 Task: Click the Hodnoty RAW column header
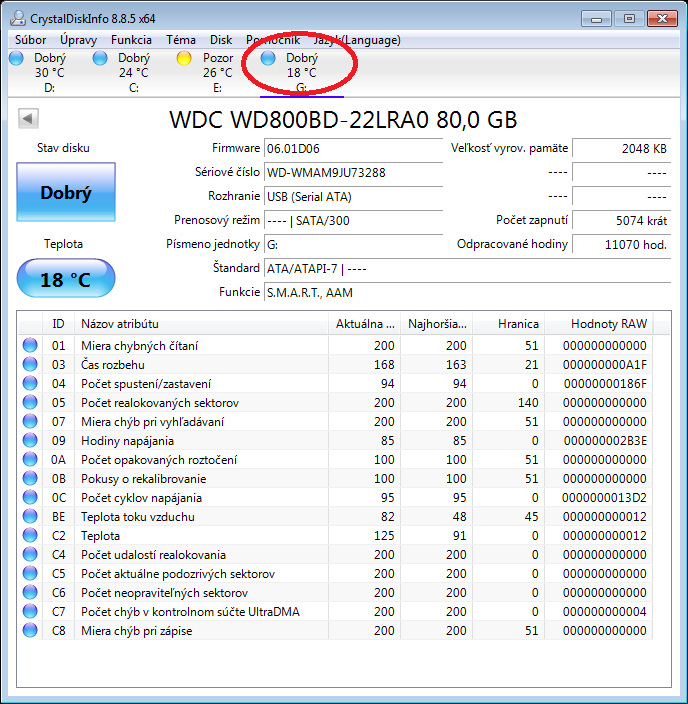click(599, 324)
